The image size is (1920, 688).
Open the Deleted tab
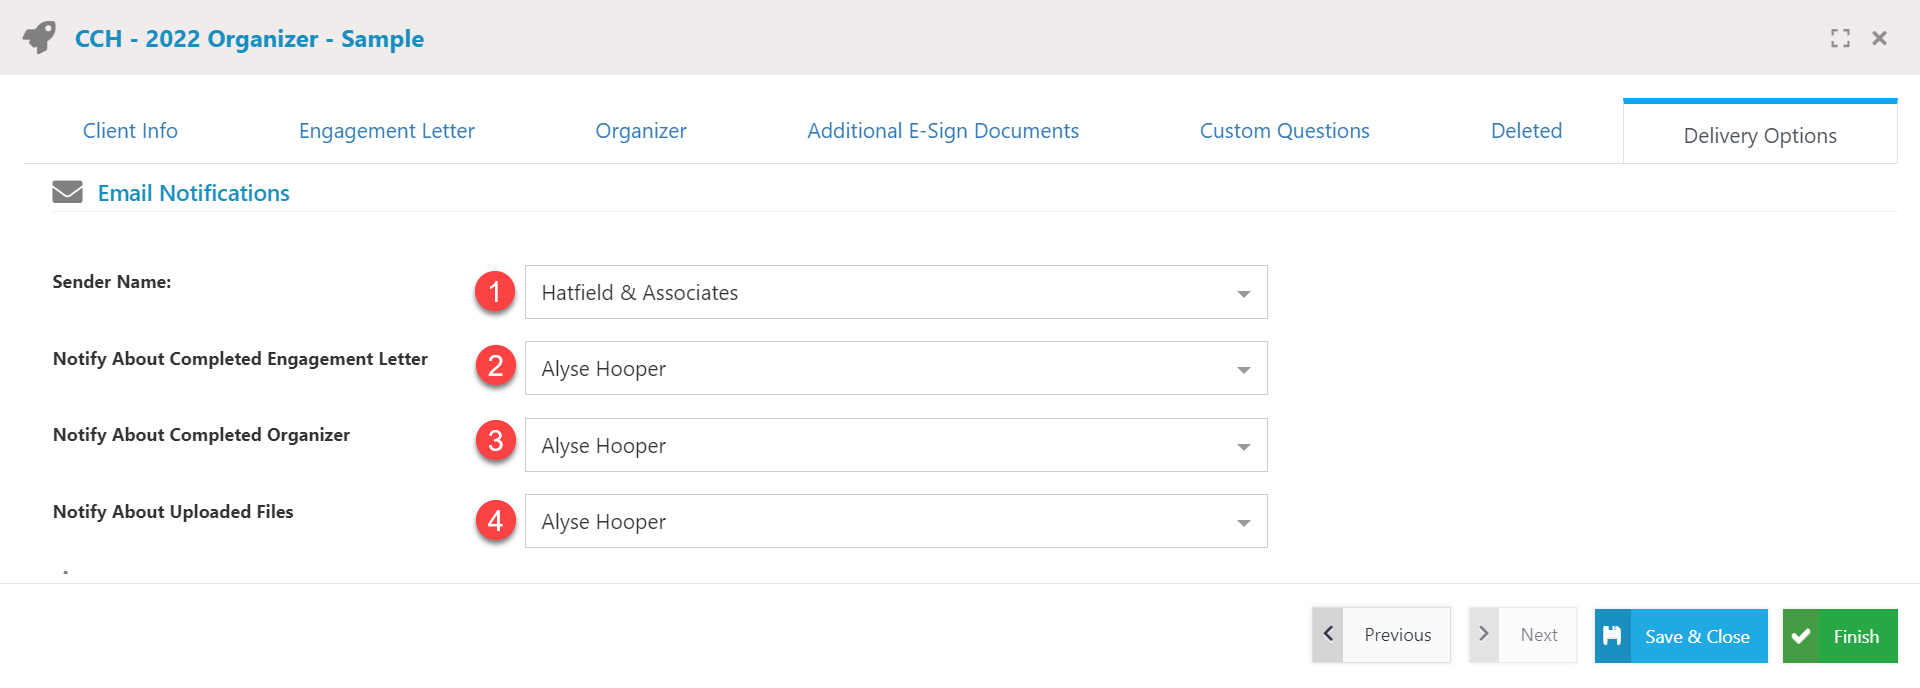[1526, 131]
